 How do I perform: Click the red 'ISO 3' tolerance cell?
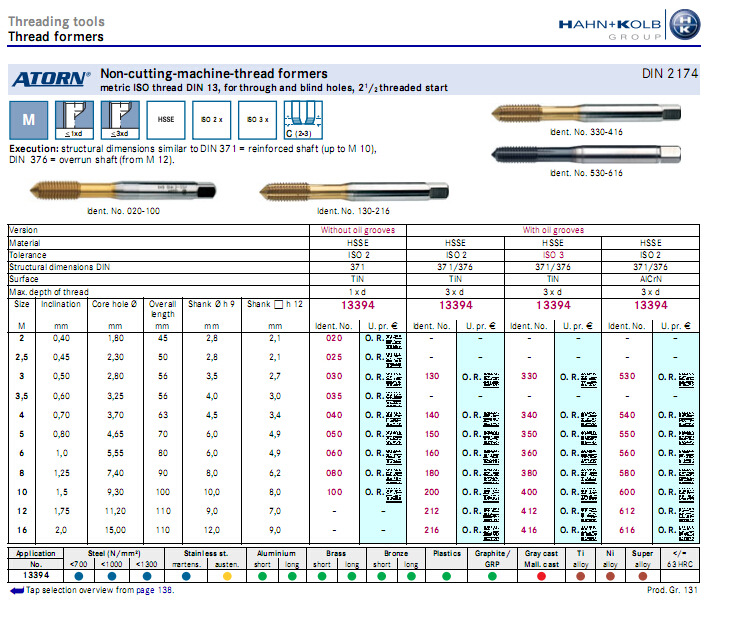click(x=553, y=255)
